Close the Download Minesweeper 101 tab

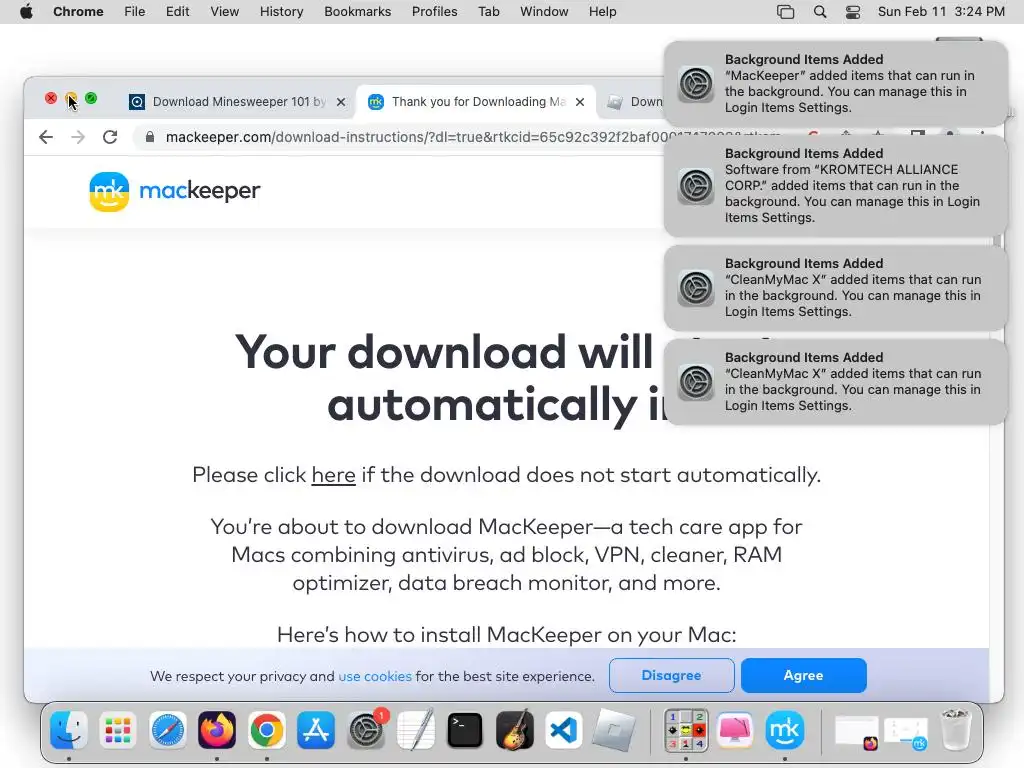point(341,102)
